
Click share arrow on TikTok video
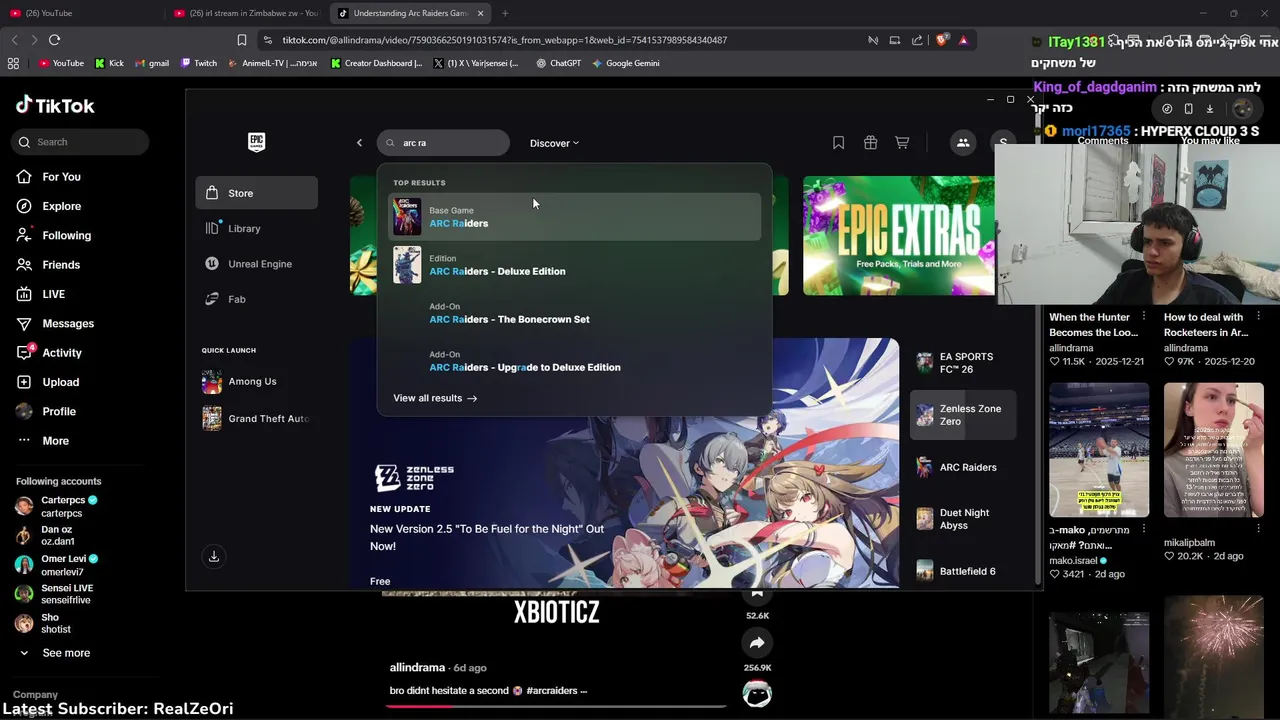click(757, 643)
